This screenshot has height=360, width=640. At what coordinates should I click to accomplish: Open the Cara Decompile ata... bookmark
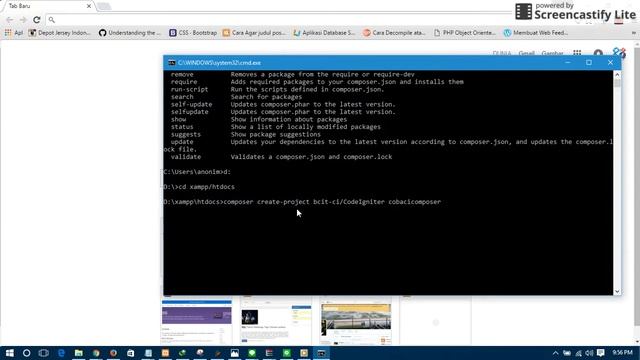tap(394, 33)
